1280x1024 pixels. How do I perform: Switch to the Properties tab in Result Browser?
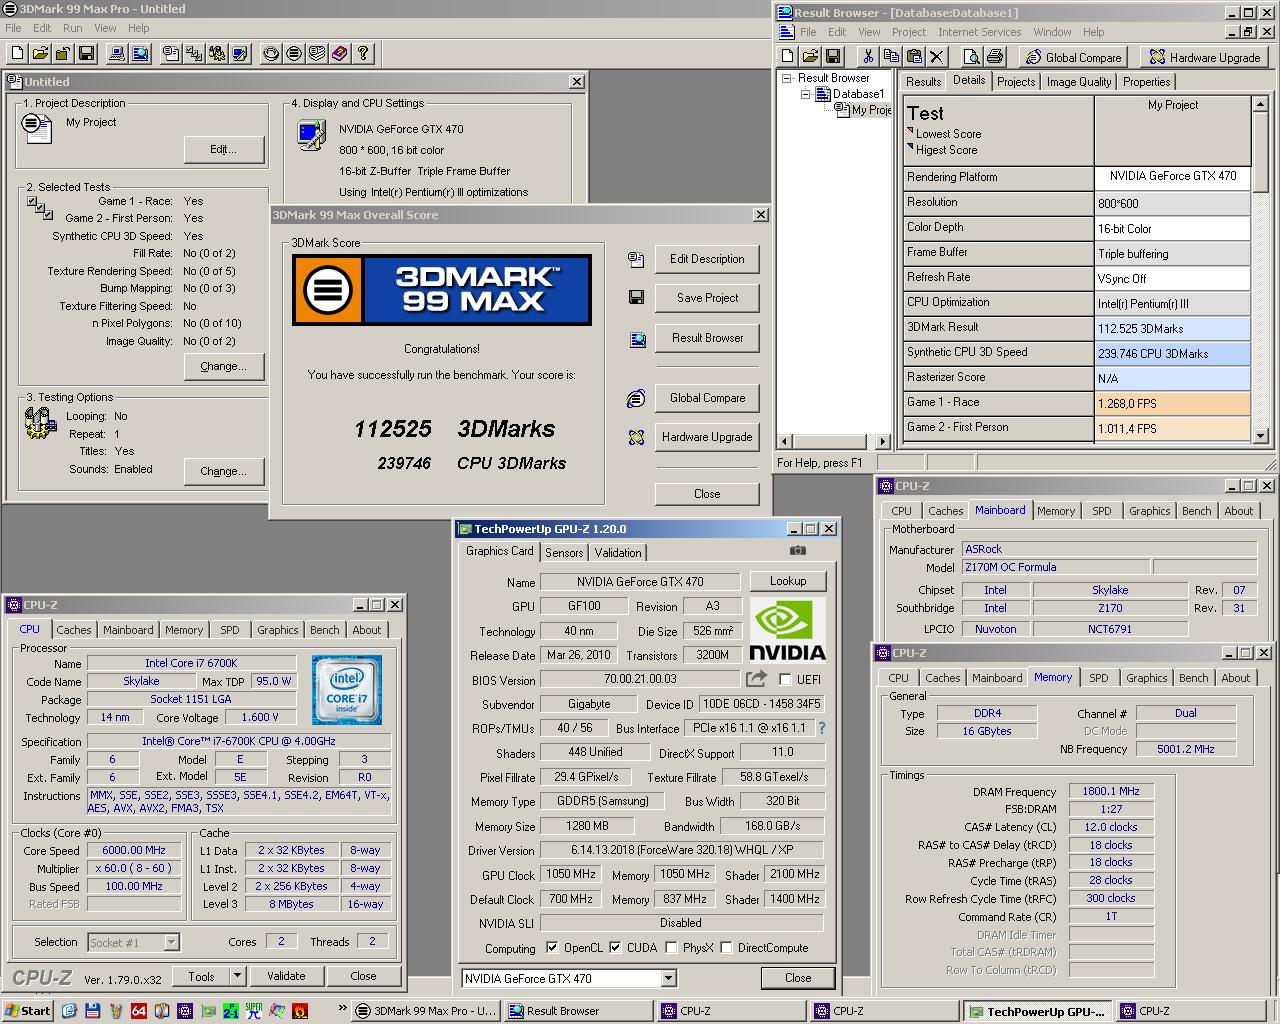[x=1146, y=82]
